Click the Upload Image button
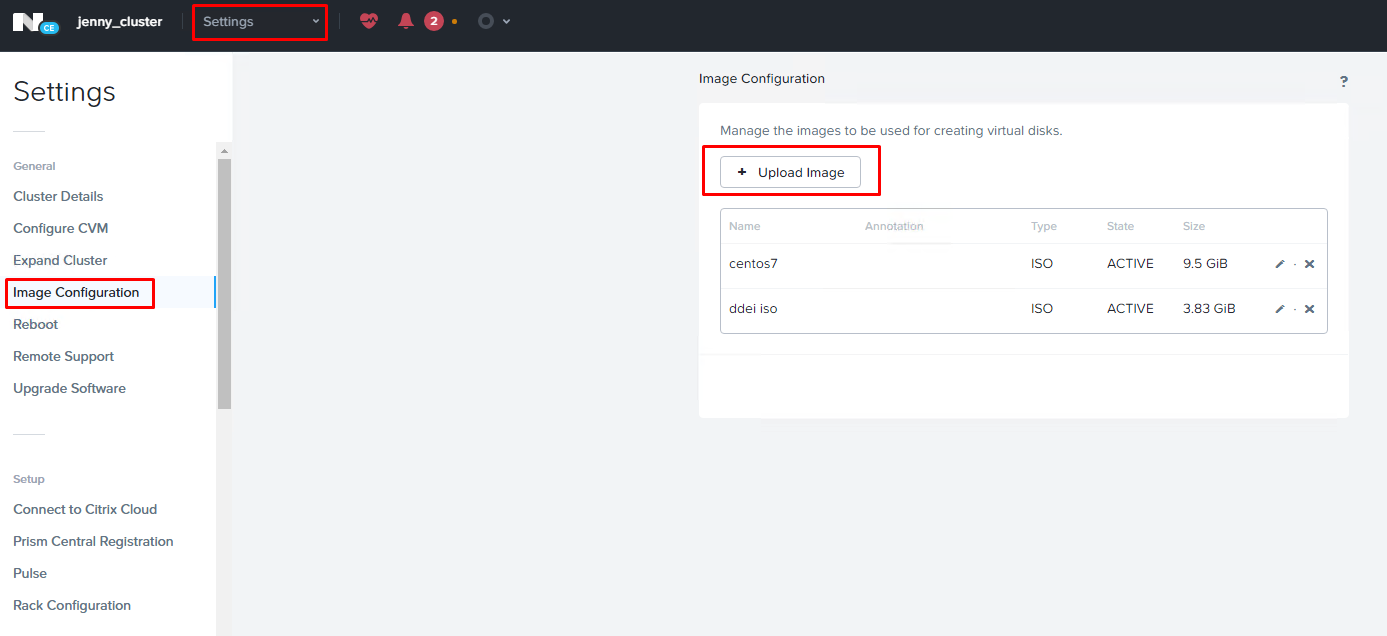 790,172
